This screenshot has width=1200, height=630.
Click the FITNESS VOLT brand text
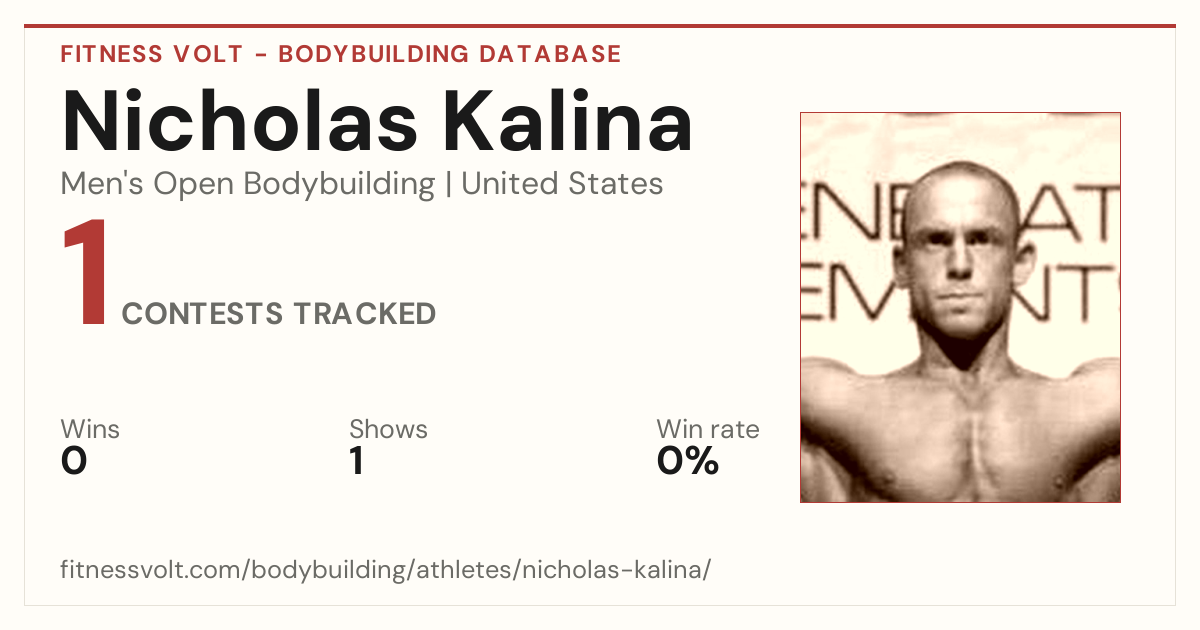tap(152, 54)
